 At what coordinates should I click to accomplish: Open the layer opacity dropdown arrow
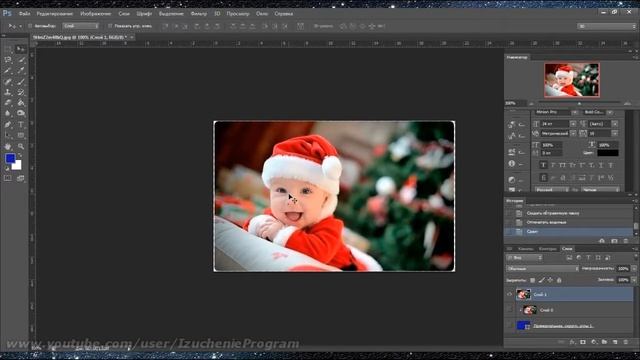coord(634,269)
